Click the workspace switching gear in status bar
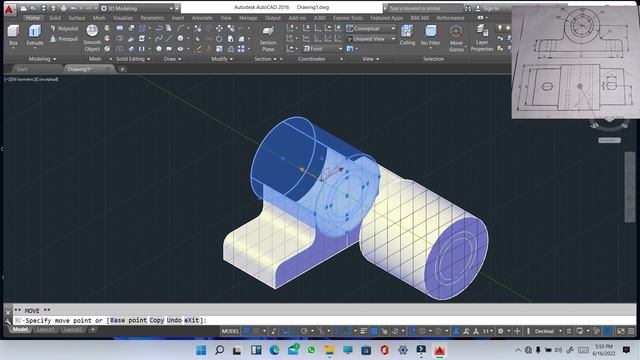Image resolution: width=640 pixels, height=360 pixels. (x=500, y=331)
